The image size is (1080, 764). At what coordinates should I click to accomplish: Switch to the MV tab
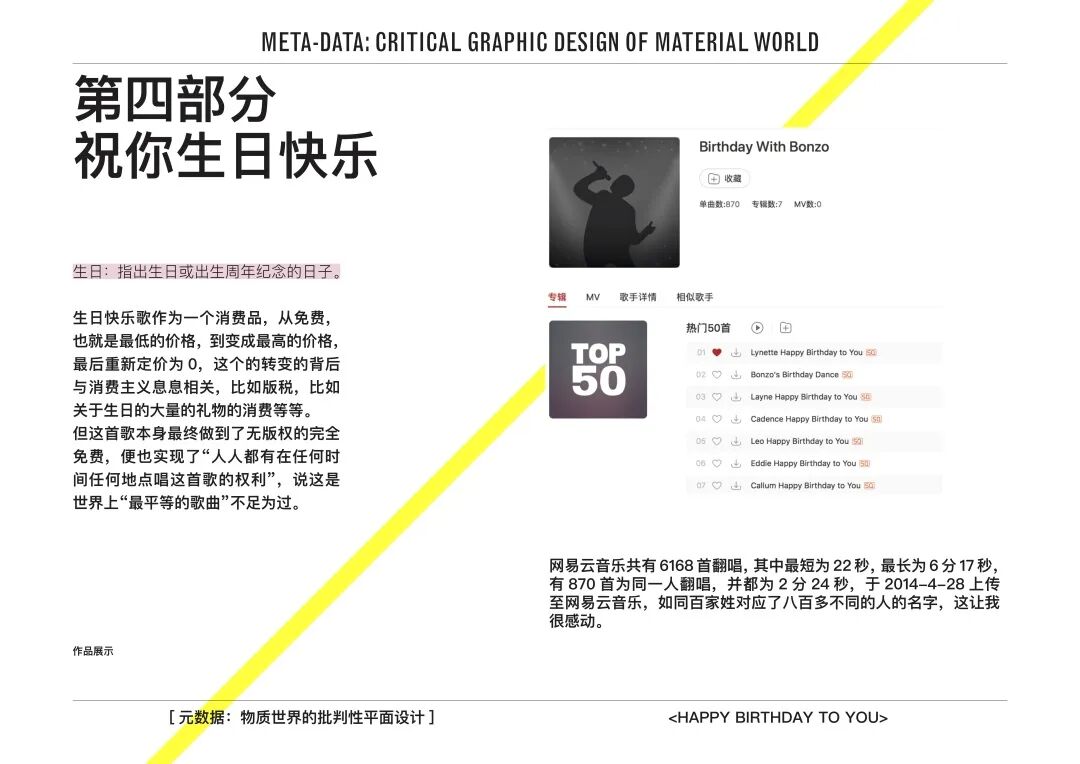pyautogui.click(x=591, y=297)
